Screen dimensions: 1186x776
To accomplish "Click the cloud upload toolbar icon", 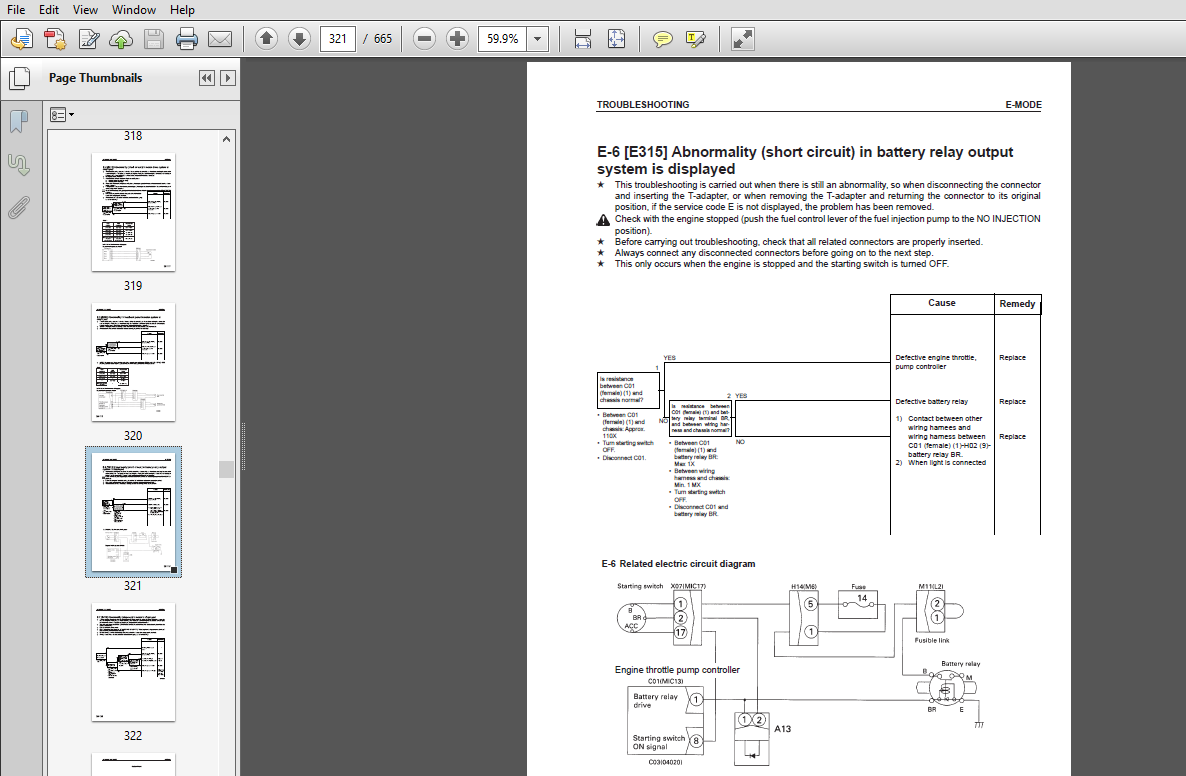I will 121,39.
